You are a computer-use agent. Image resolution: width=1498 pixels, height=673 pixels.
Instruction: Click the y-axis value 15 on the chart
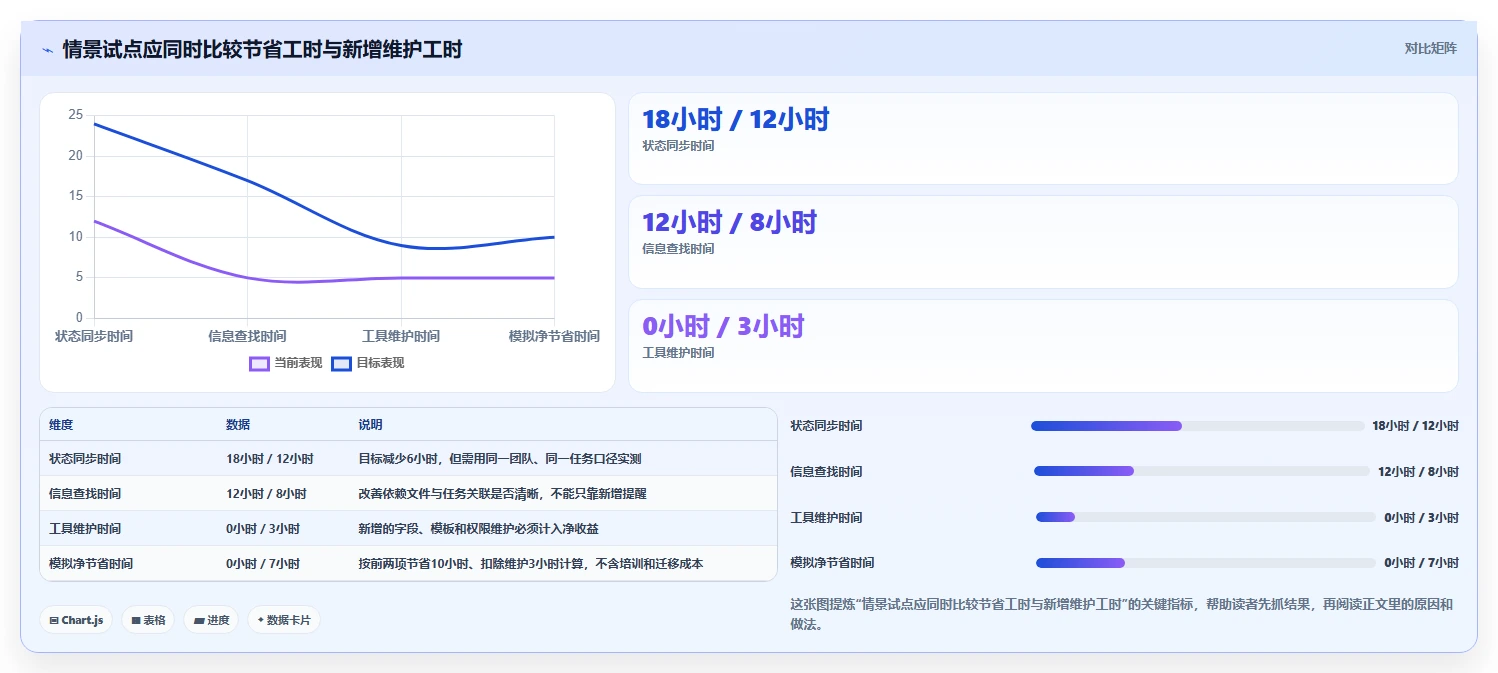pos(76,196)
